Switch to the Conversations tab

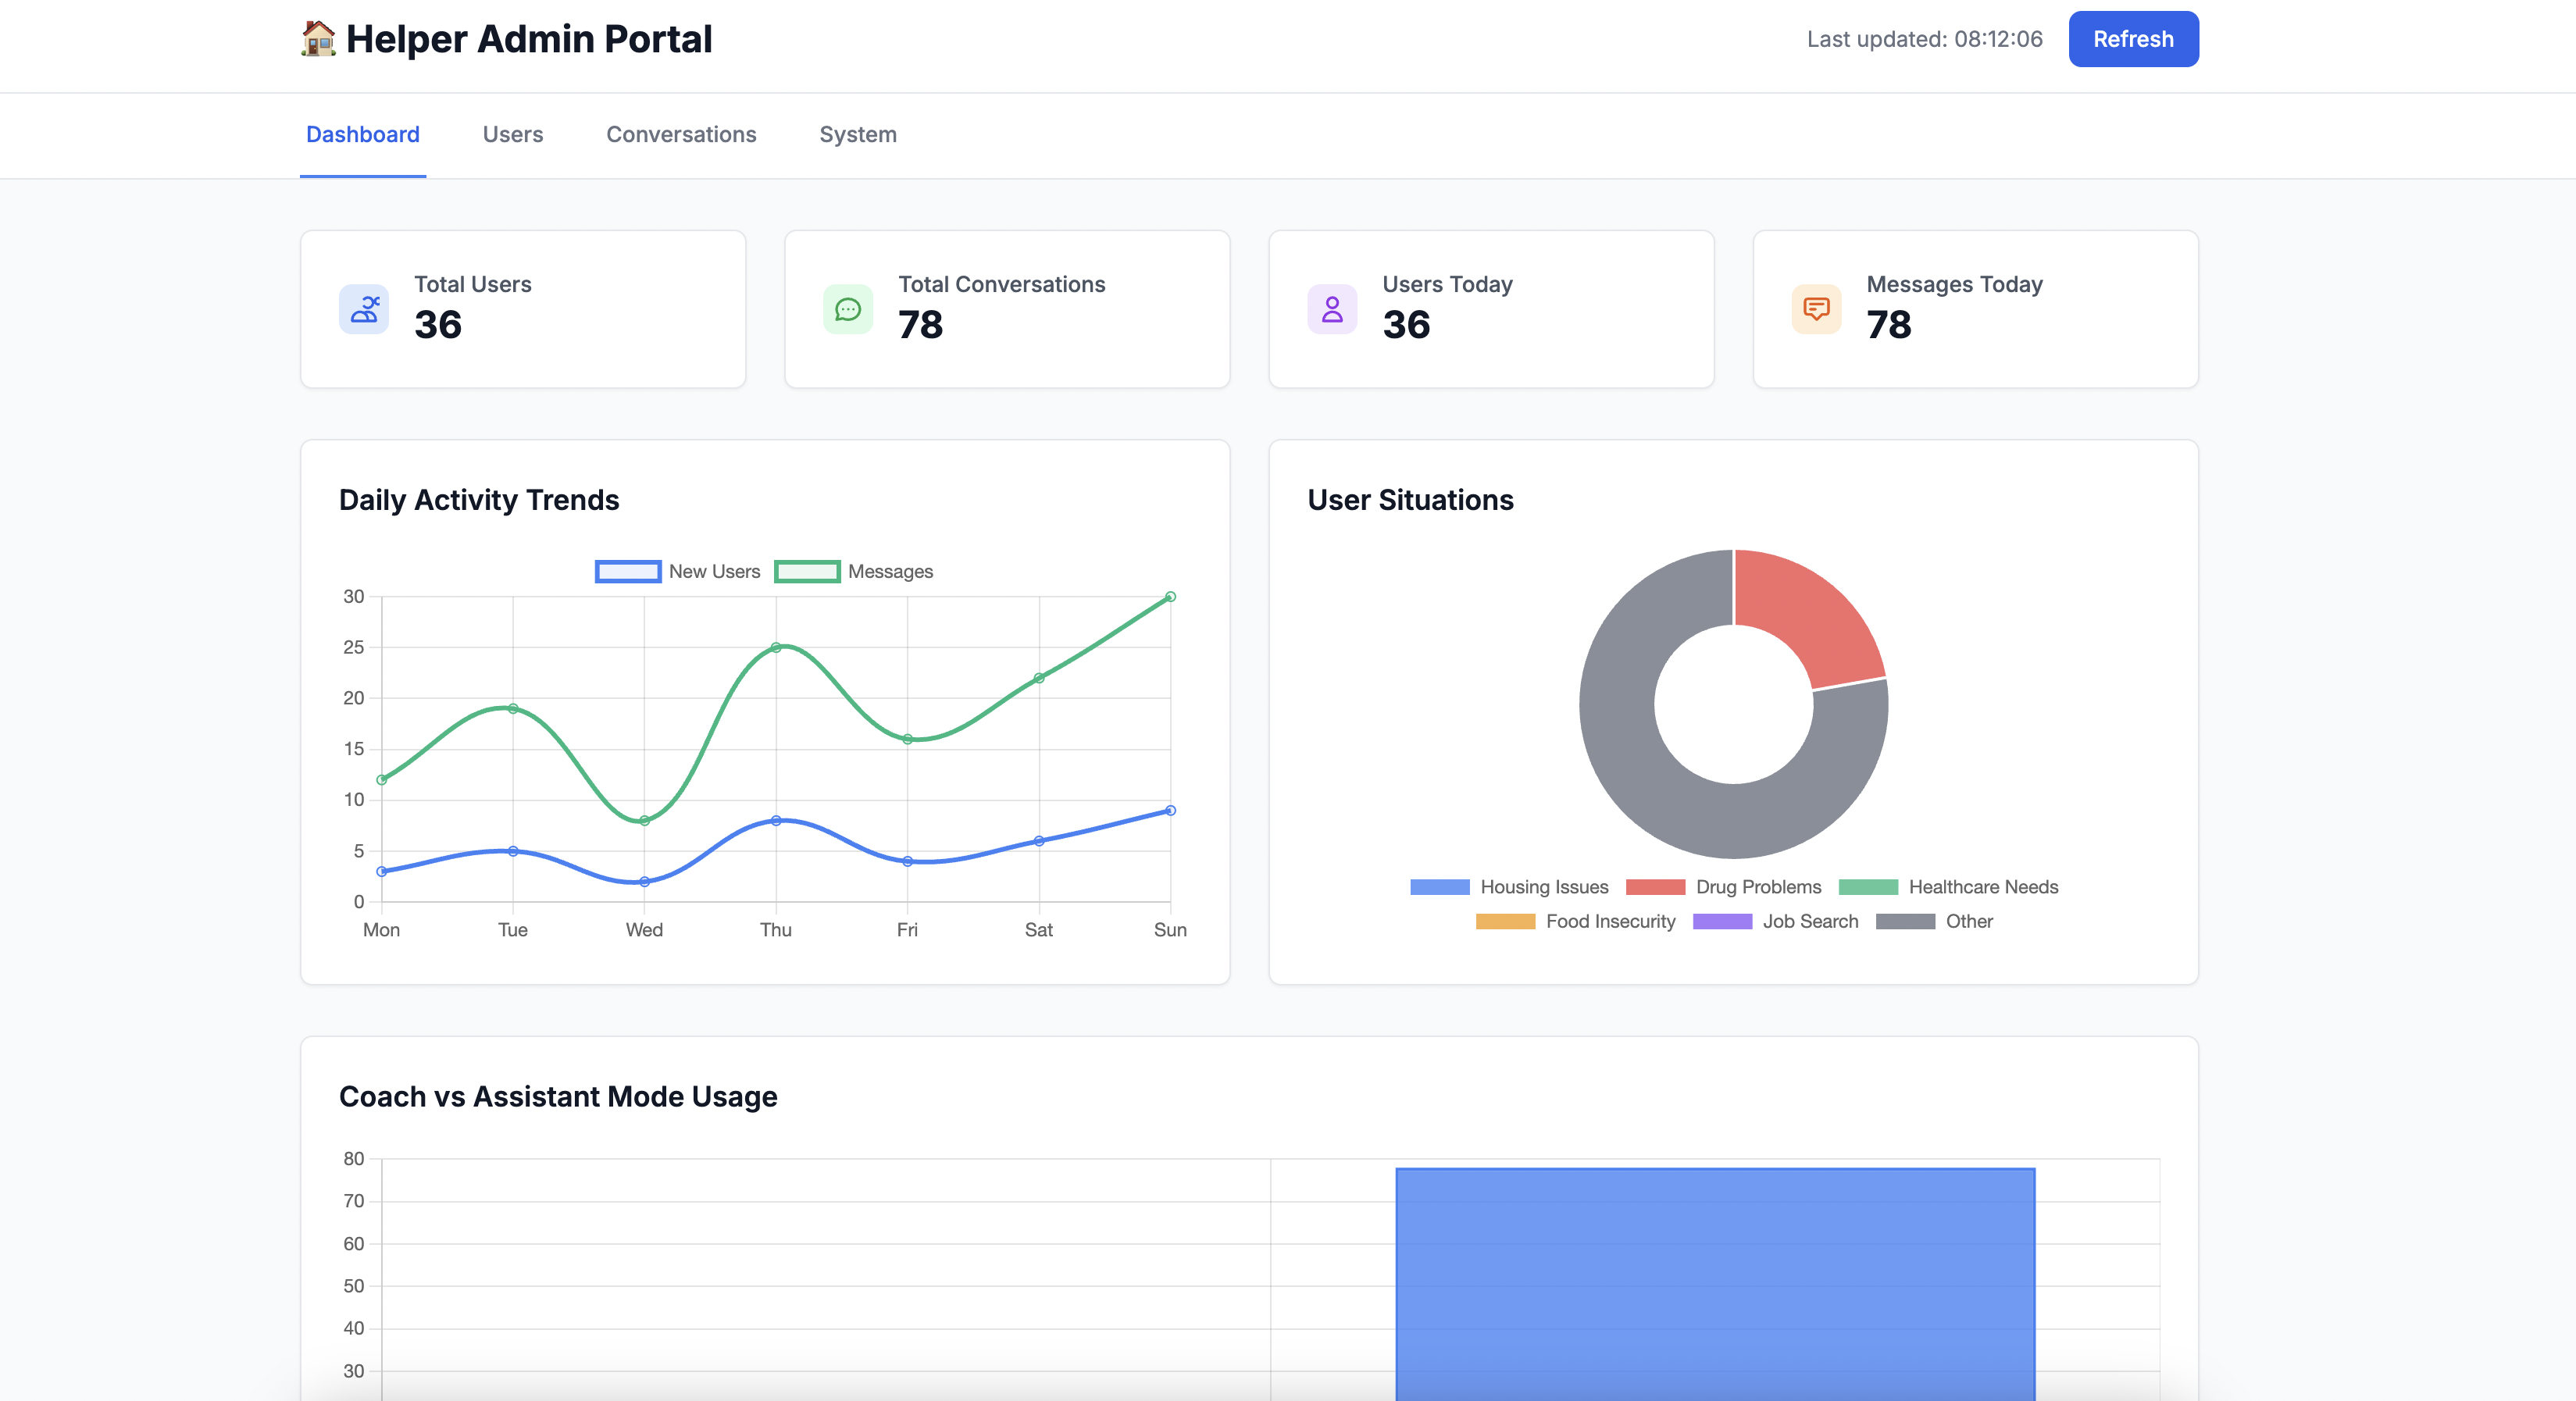pyautogui.click(x=681, y=135)
